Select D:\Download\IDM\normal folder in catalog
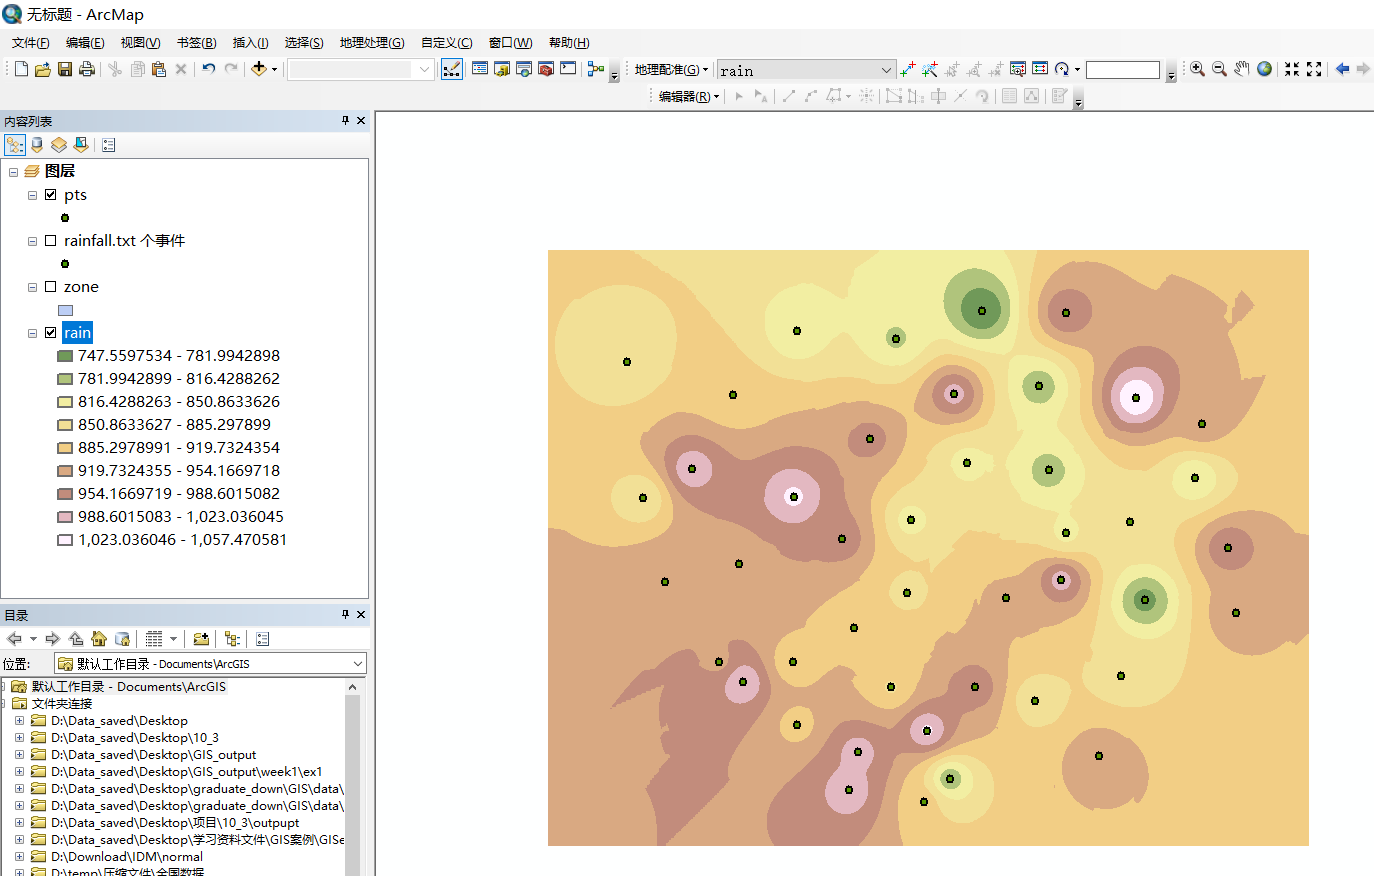 pyautogui.click(x=127, y=857)
